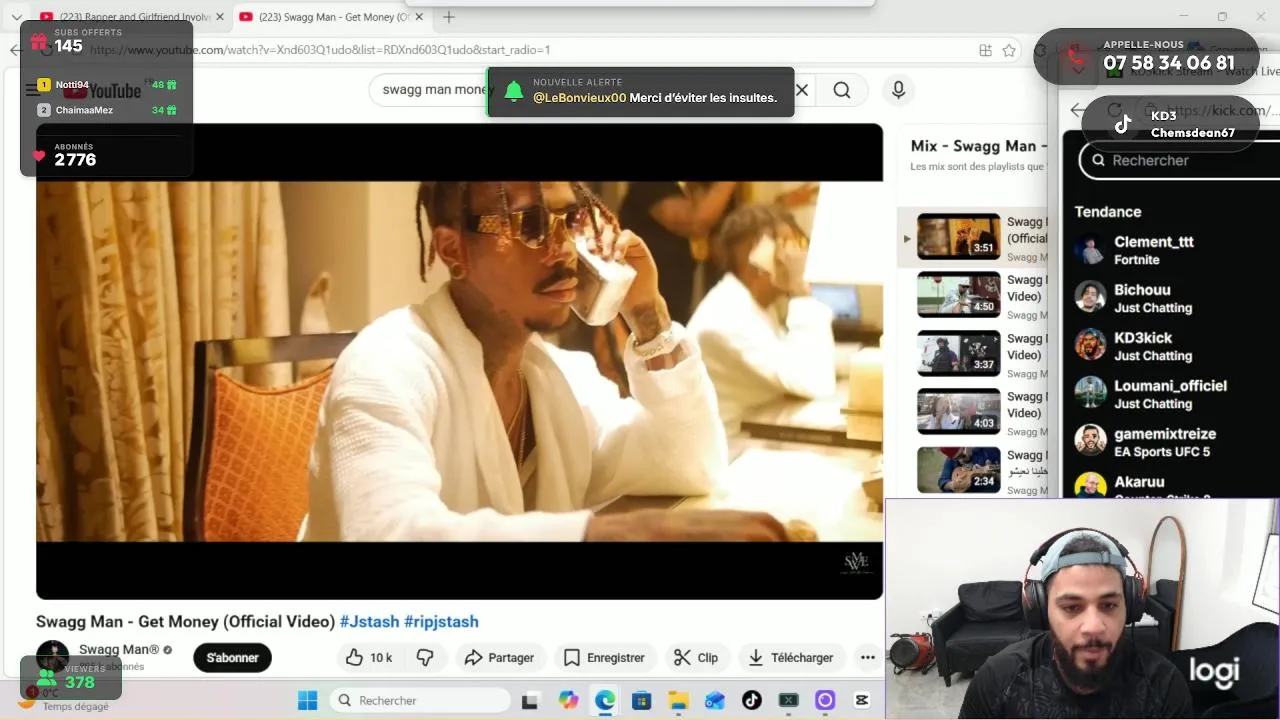Open the Swagg Man channel avatar
The height and width of the screenshot is (720, 1280).
pos(52,656)
